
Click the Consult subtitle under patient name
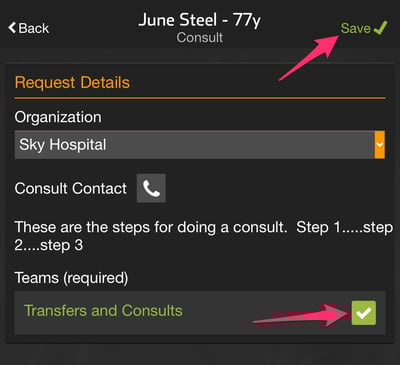coord(200,38)
